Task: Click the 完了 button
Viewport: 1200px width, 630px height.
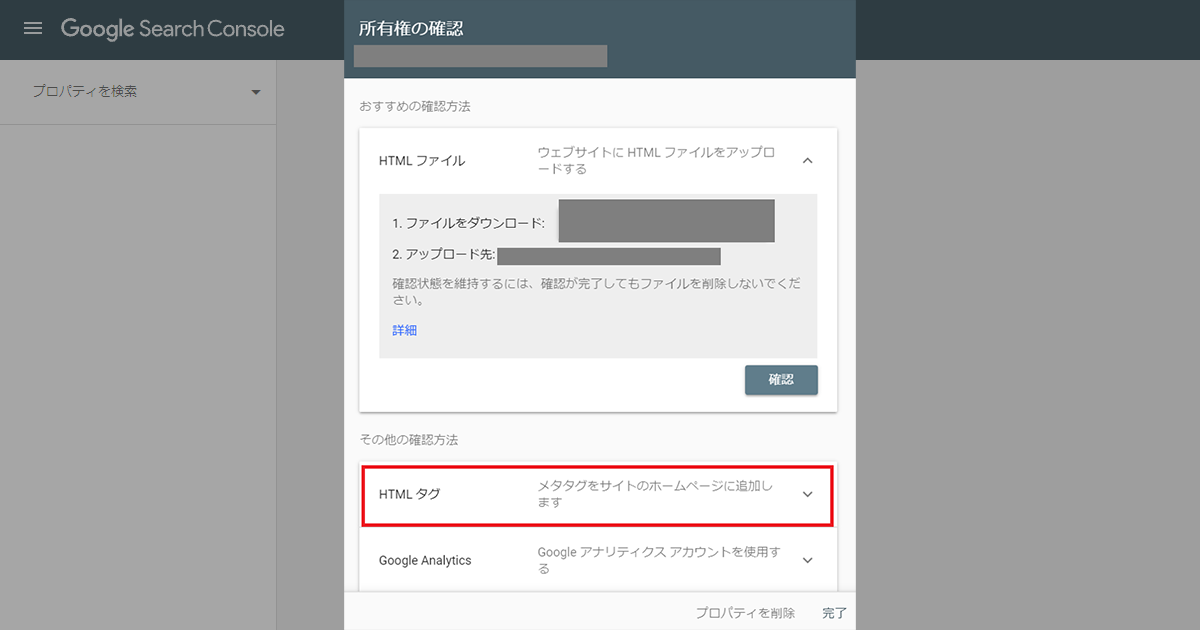Action: click(835, 613)
